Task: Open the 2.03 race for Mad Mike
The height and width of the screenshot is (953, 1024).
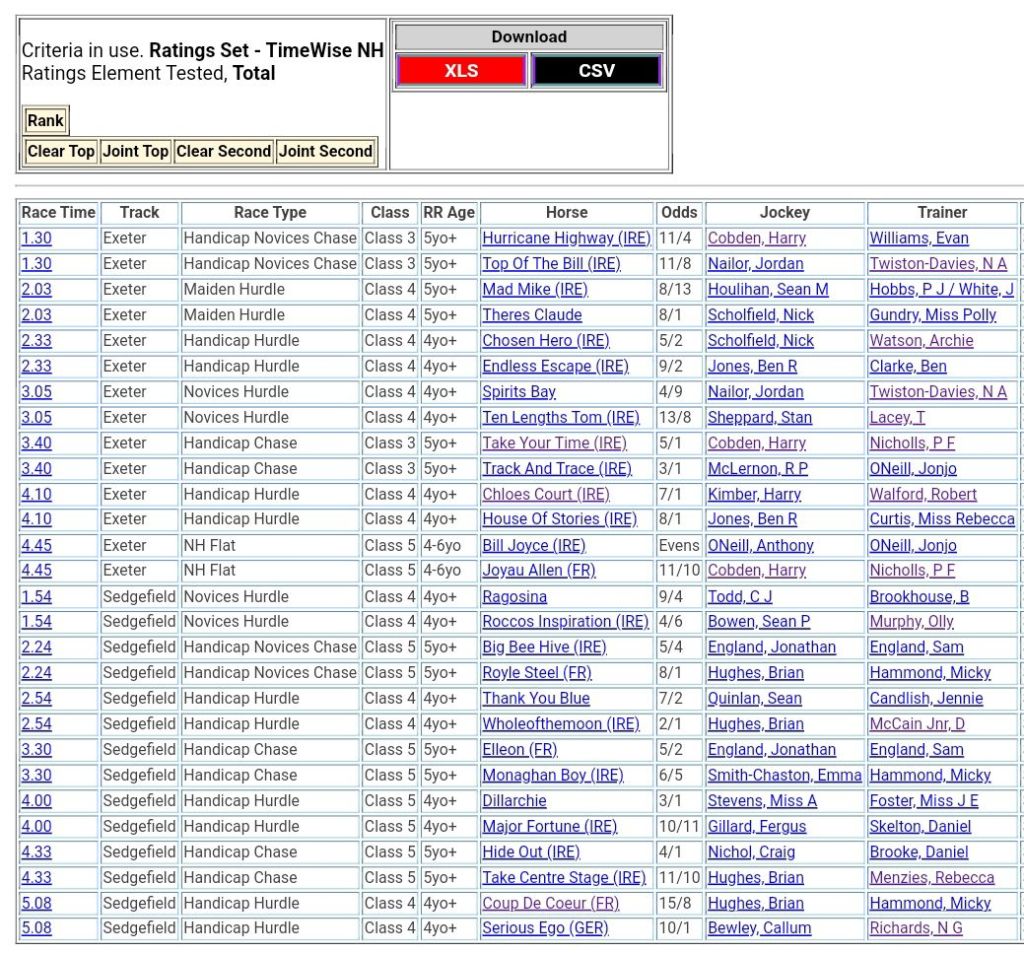Action: (x=36, y=289)
